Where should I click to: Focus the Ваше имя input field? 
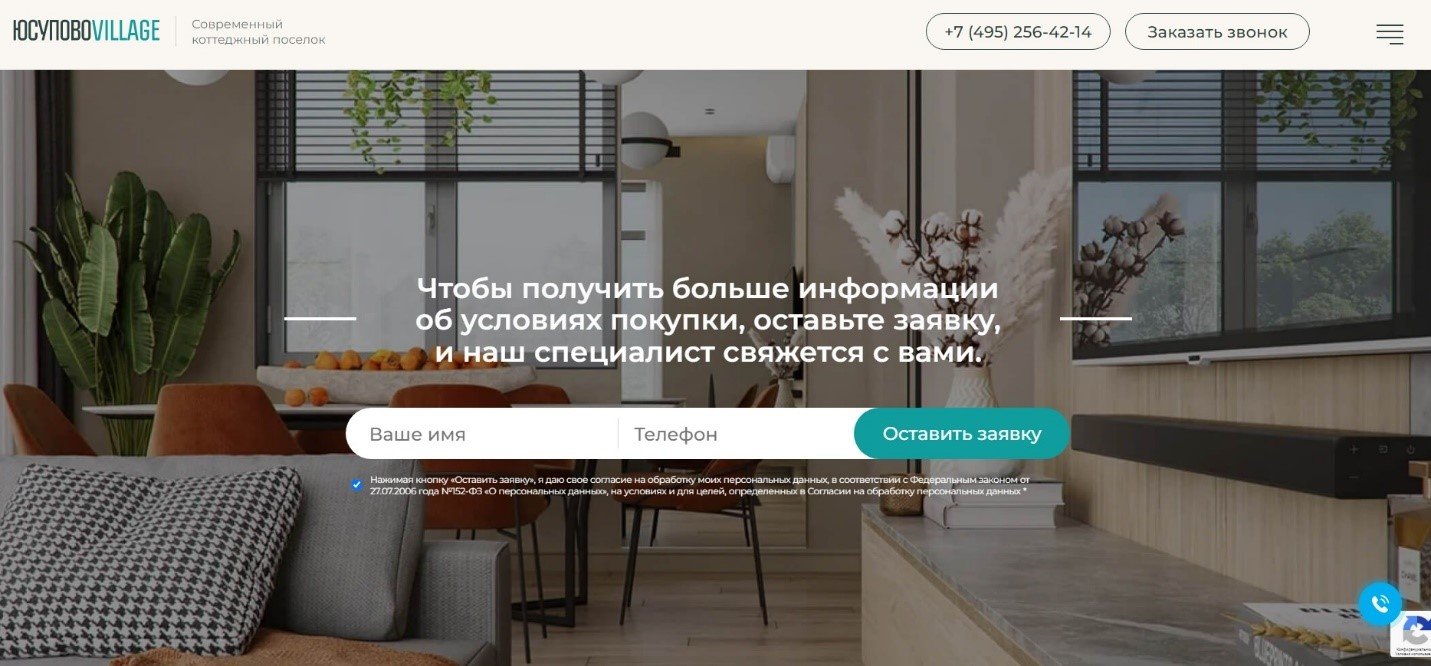[482, 434]
